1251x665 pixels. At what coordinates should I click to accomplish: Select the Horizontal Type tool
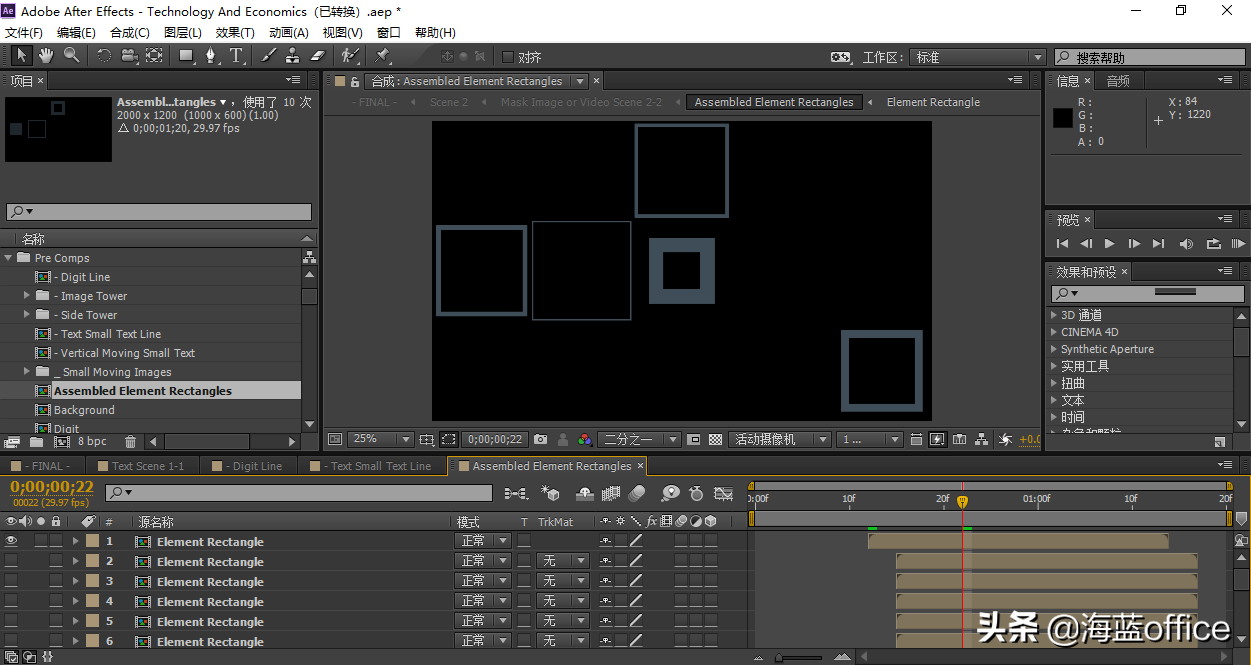pos(237,56)
